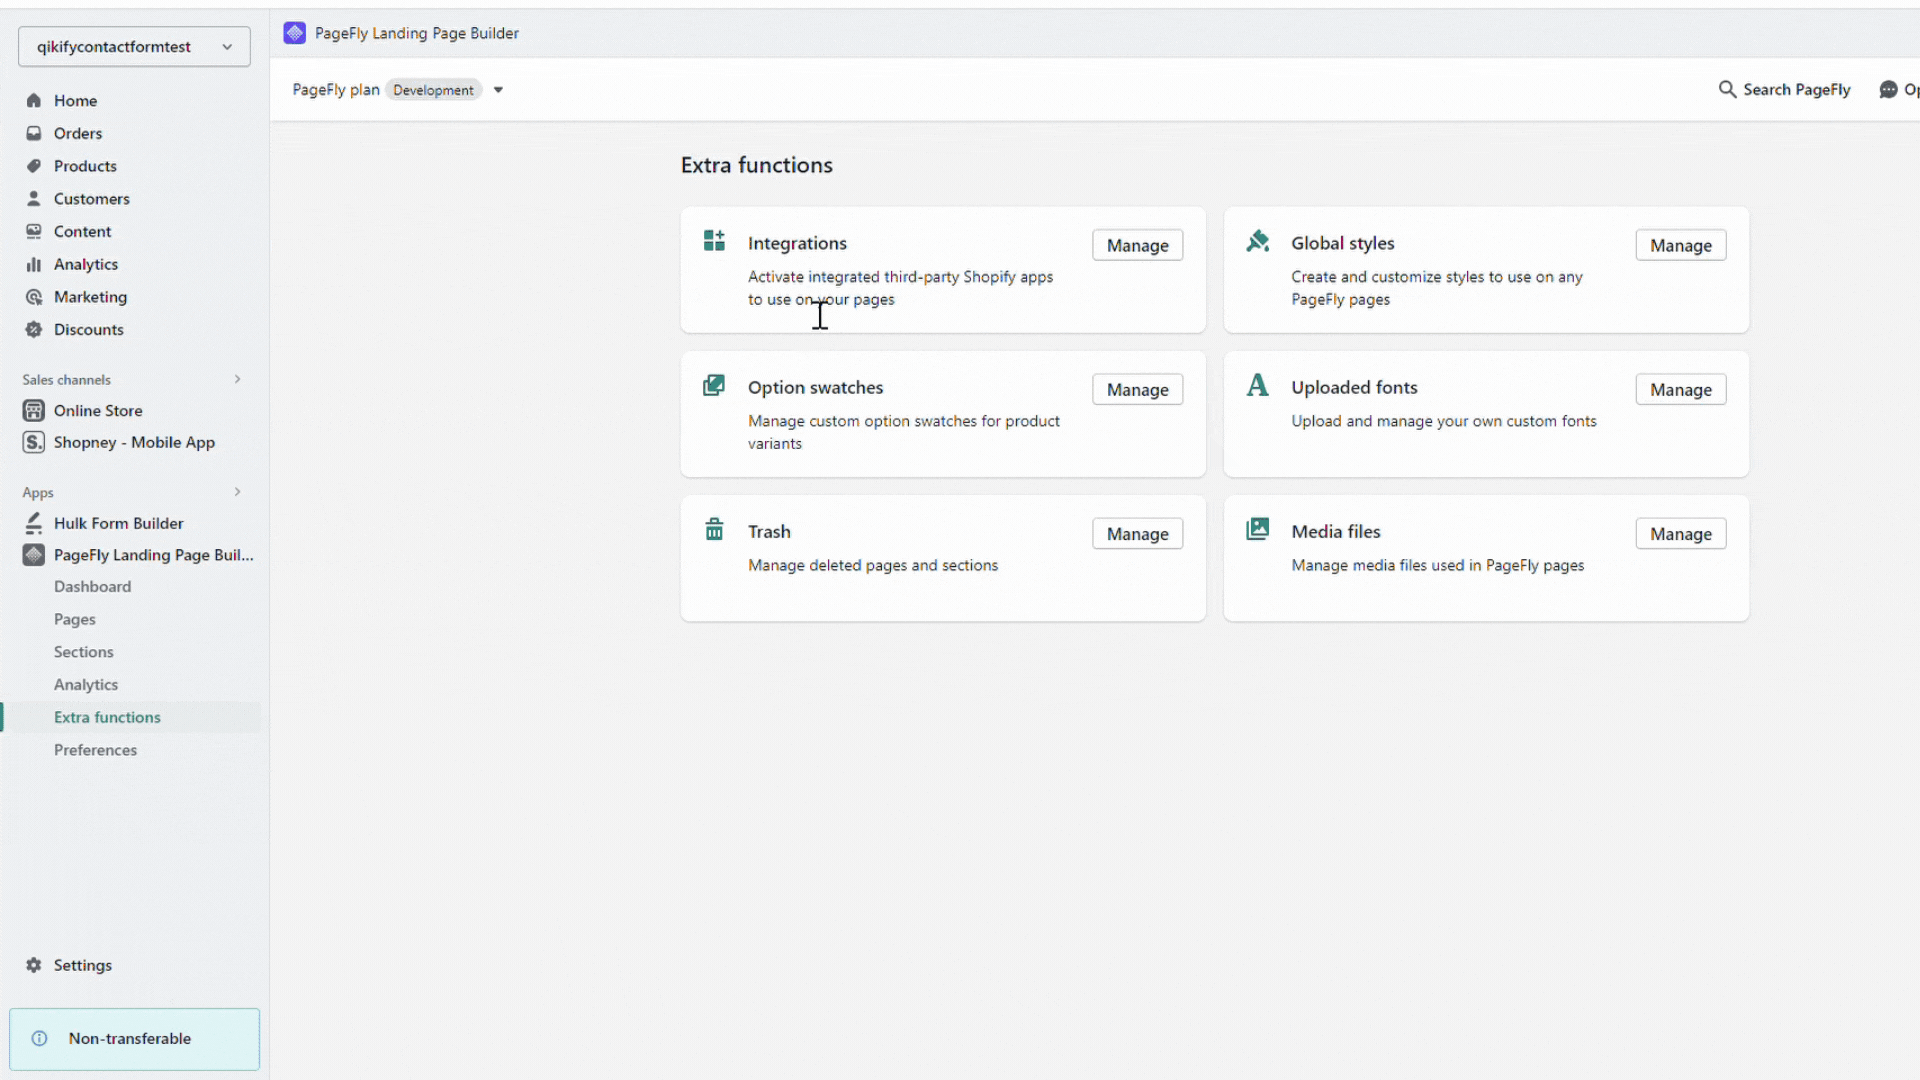Image resolution: width=1920 pixels, height=1080 pixels.
Task: Click the Home icon in sidebar
Action: click(34, 101)
